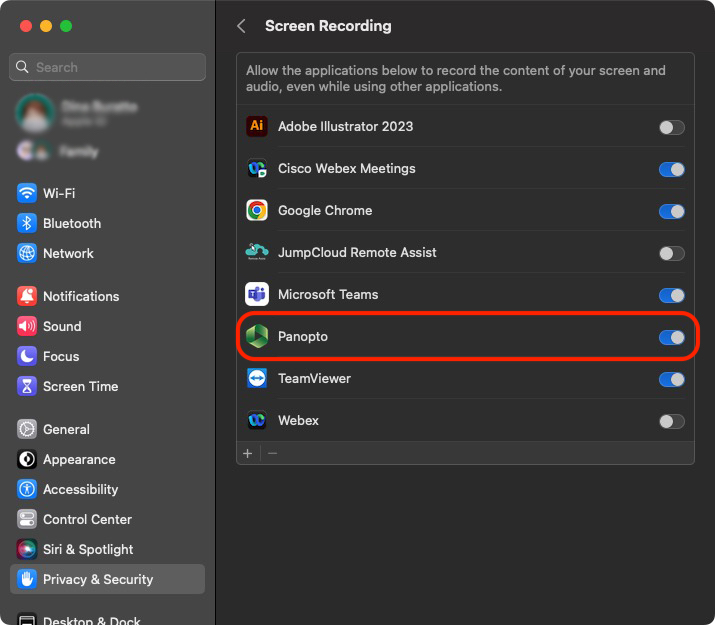Click the Adobe Illustrator app icon

(x=257, y=126)
